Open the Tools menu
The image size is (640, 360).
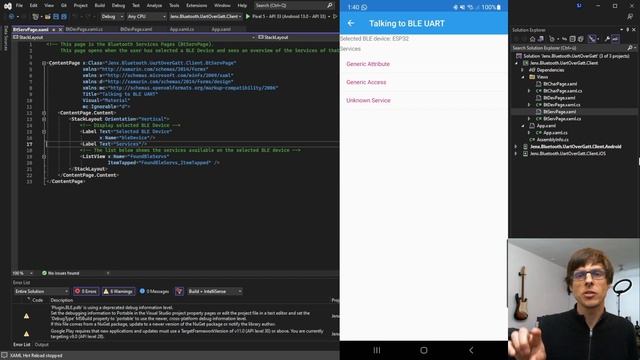[174, 5]
